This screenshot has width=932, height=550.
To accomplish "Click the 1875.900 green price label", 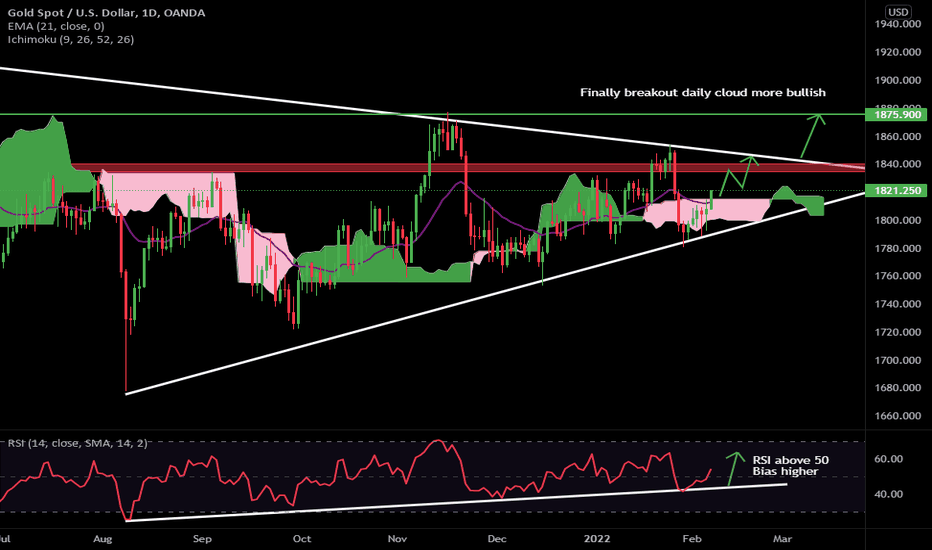I will (898, 114).
